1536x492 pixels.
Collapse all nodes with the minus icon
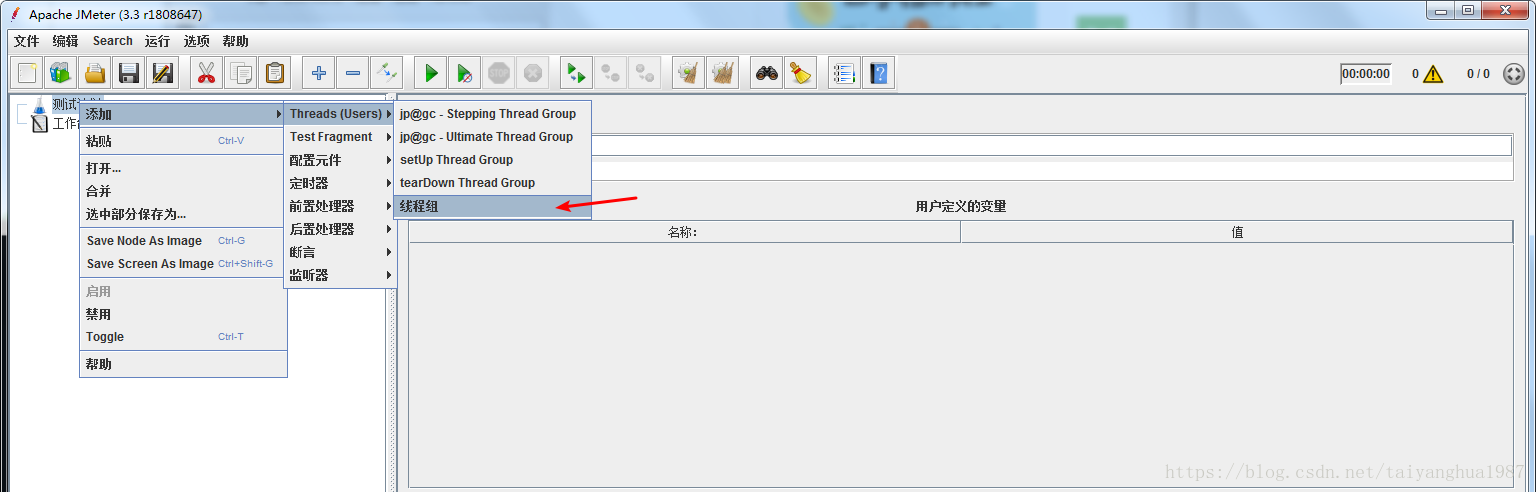[x=352, y=73]
